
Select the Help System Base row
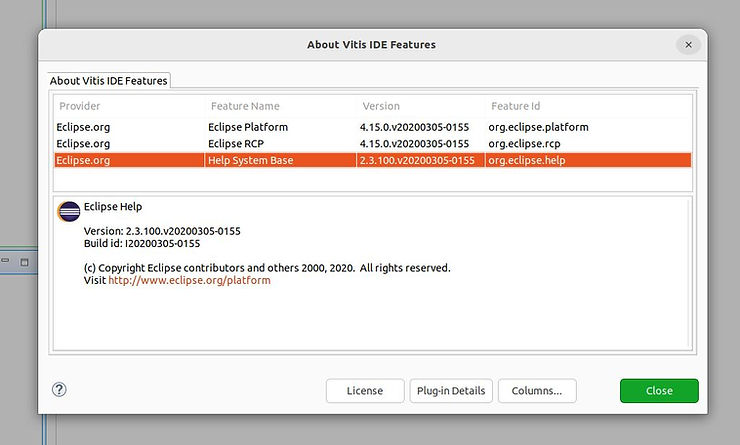pos(373,160)
